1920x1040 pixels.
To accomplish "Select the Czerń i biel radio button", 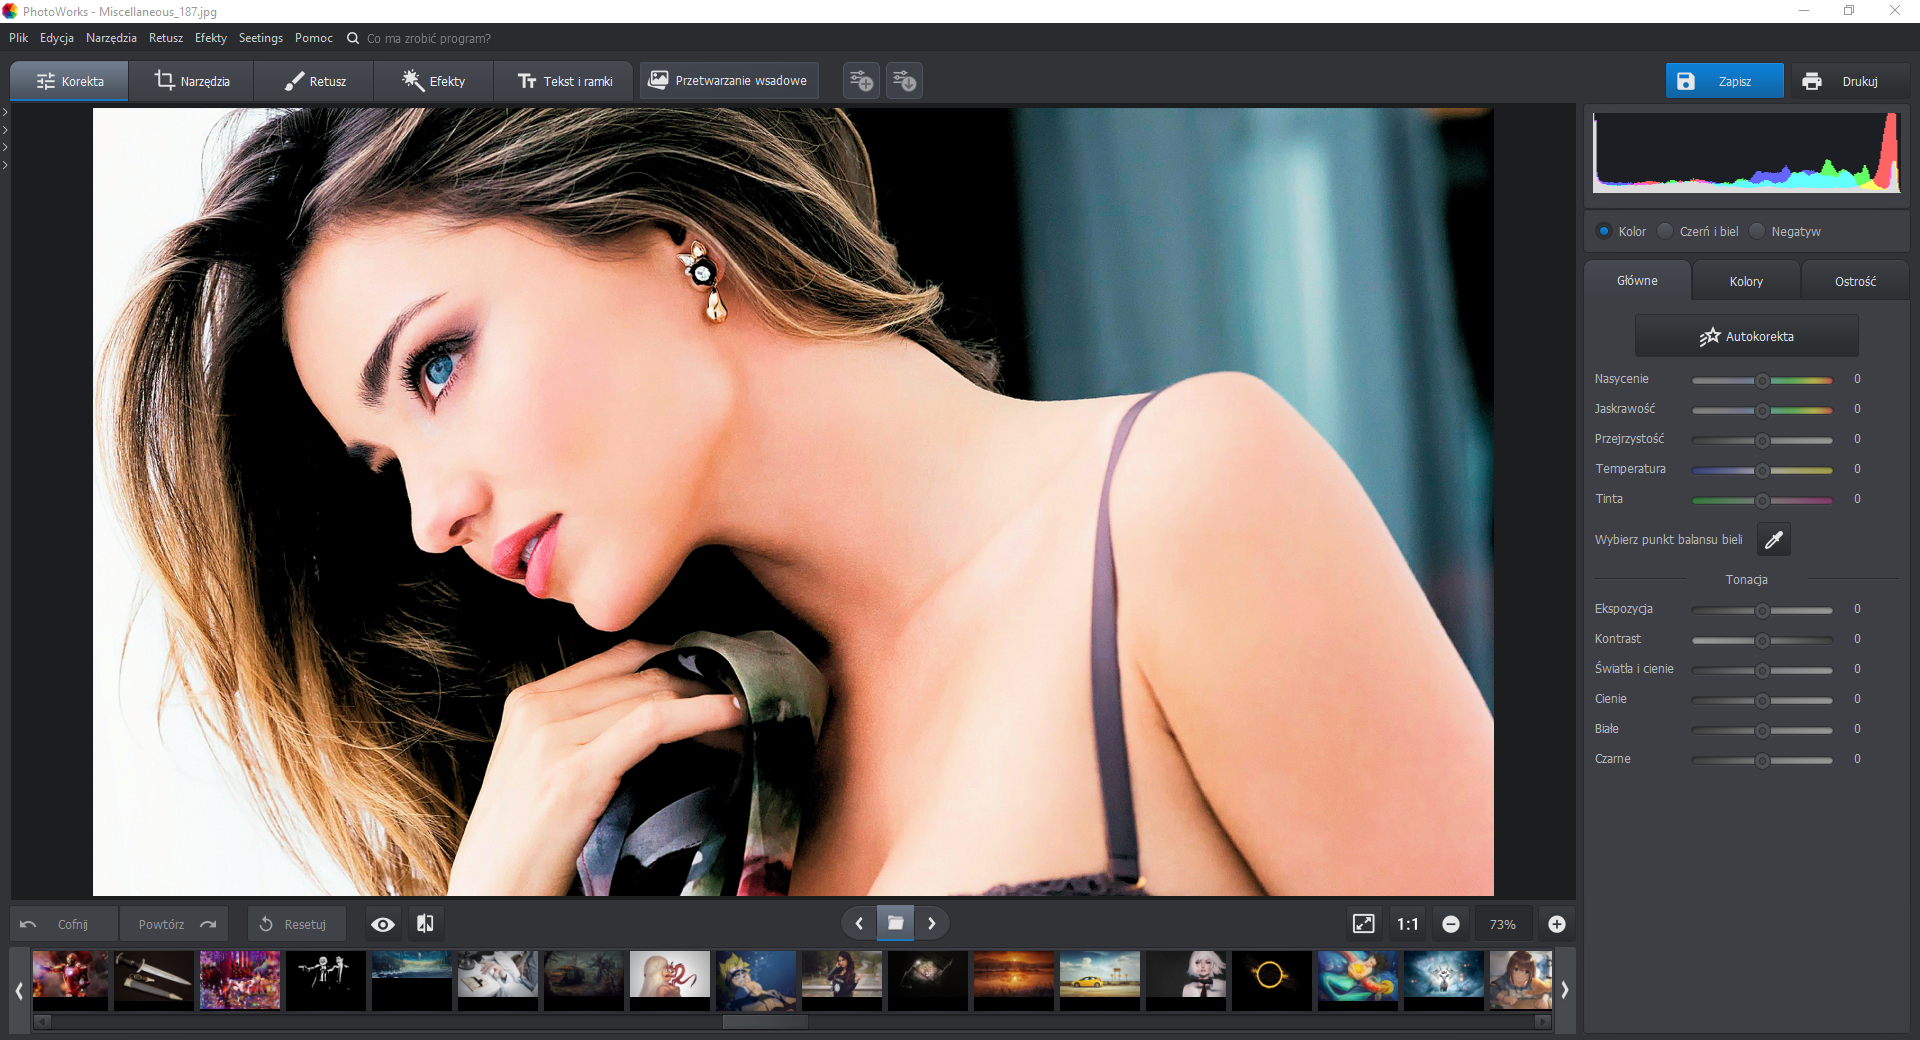I will (x=1665, y=231).
